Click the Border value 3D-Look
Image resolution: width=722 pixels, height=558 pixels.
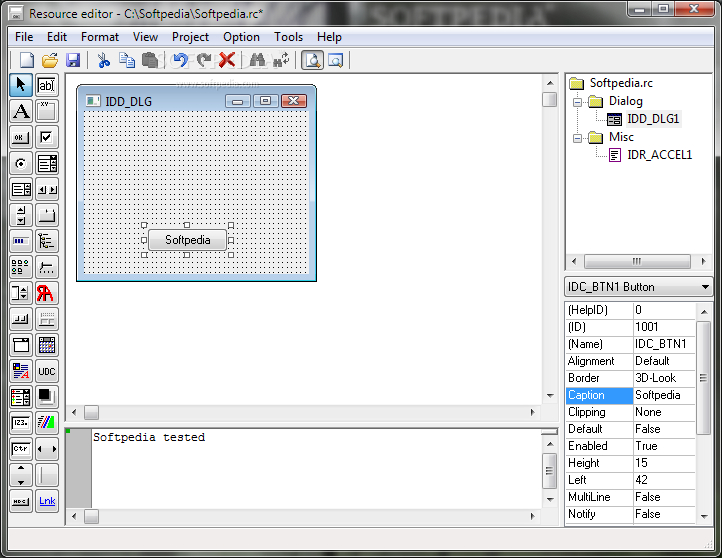coord(664,378)
